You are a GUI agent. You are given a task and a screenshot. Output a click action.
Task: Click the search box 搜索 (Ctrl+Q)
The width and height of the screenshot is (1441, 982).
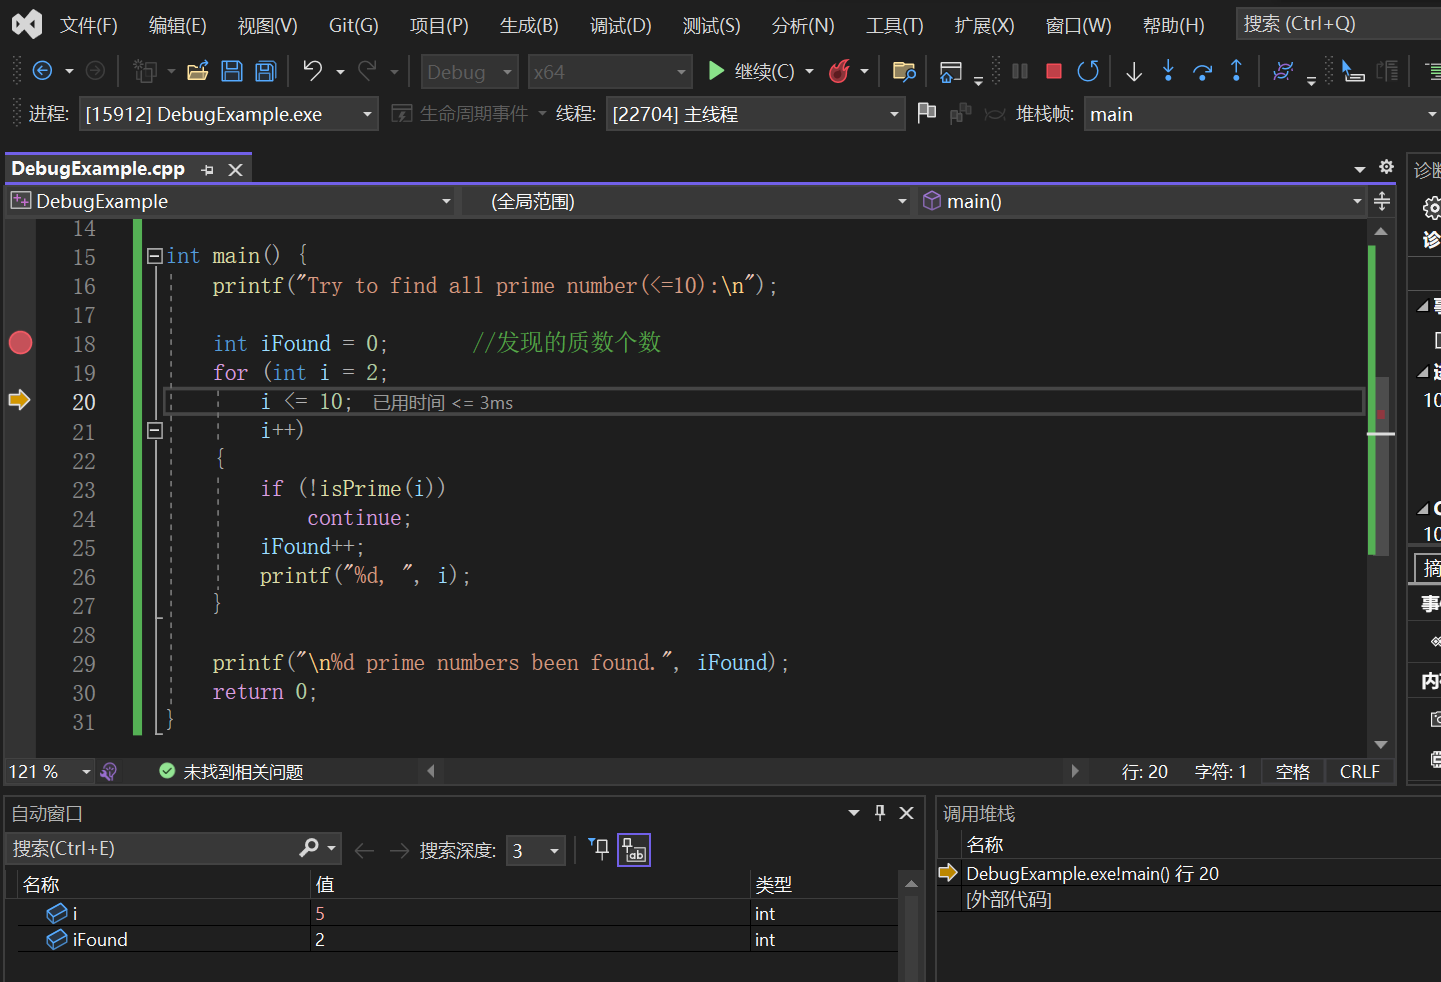pyautogui.click(x=1338, y=24)
